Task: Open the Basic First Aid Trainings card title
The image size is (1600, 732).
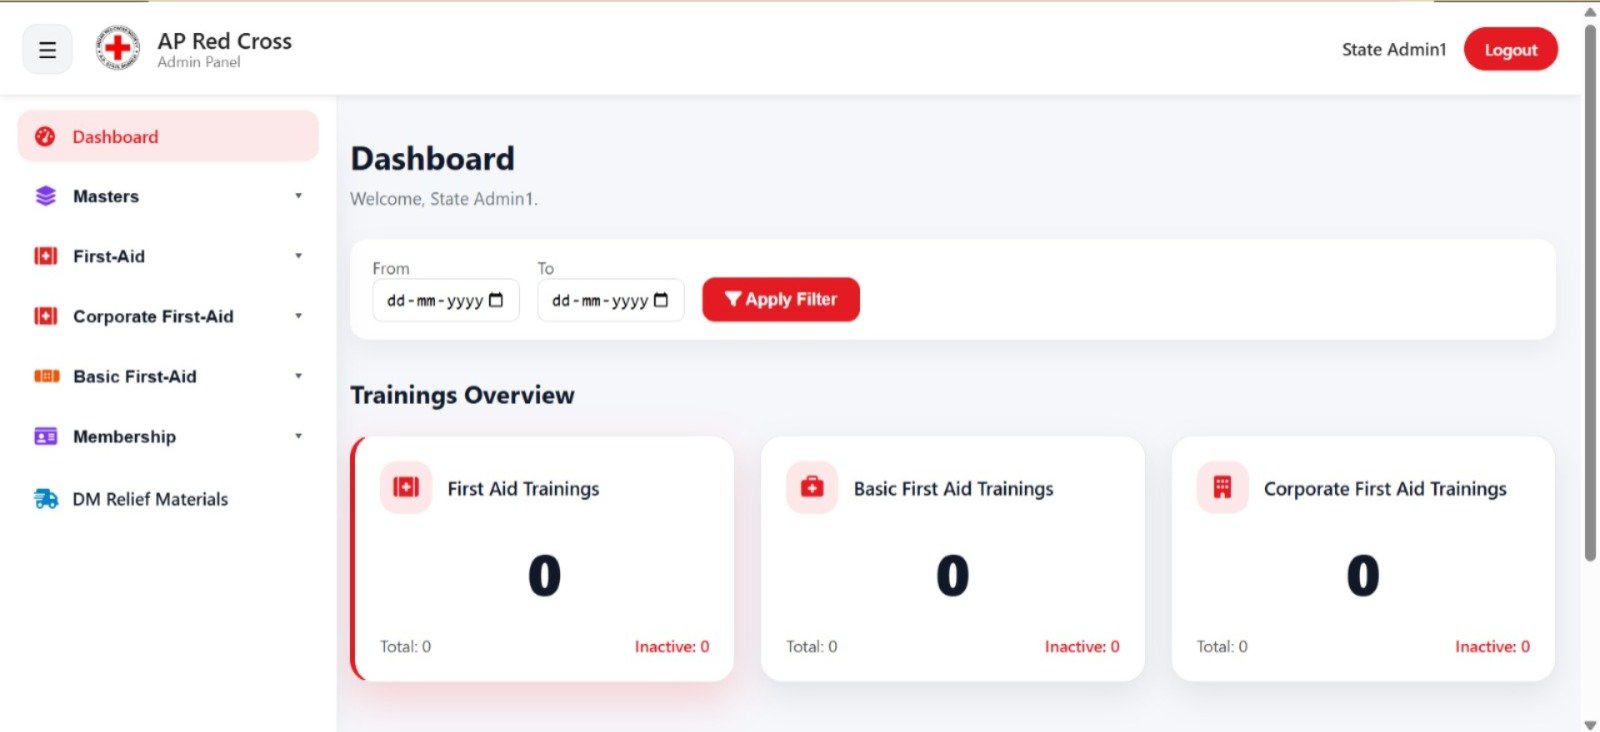Action: tap(953, 488)
